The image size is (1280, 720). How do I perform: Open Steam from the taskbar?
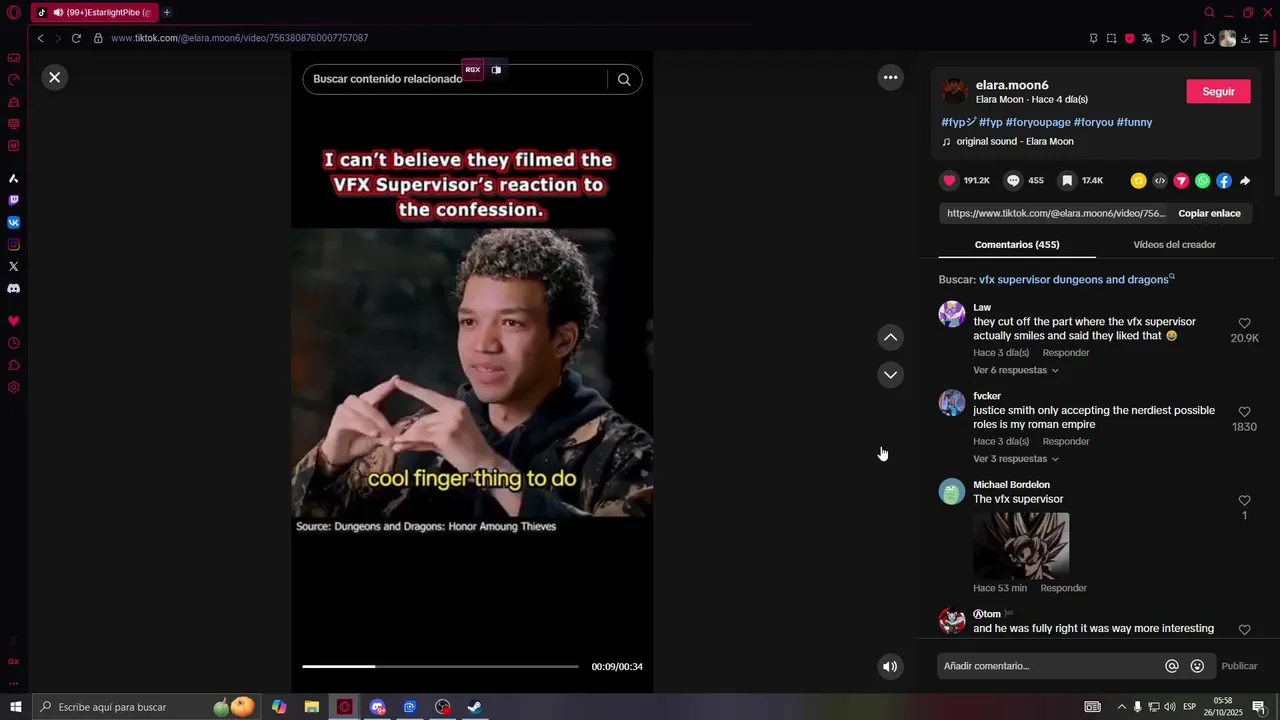(475, 707)
